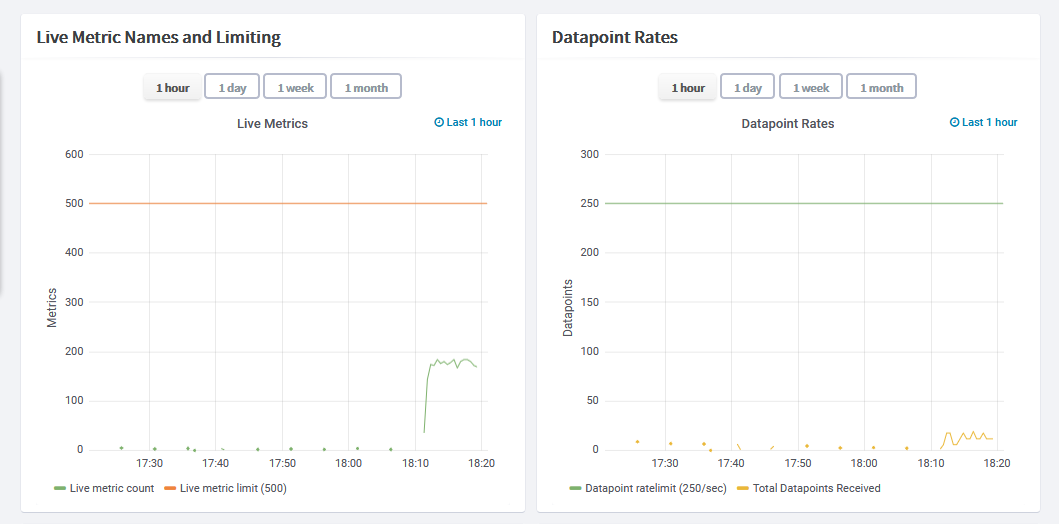The height and width of the screenshot is (524, 1059).
Task: Open the Live Metrics chart title menu
Action: [x=272, y=124]
